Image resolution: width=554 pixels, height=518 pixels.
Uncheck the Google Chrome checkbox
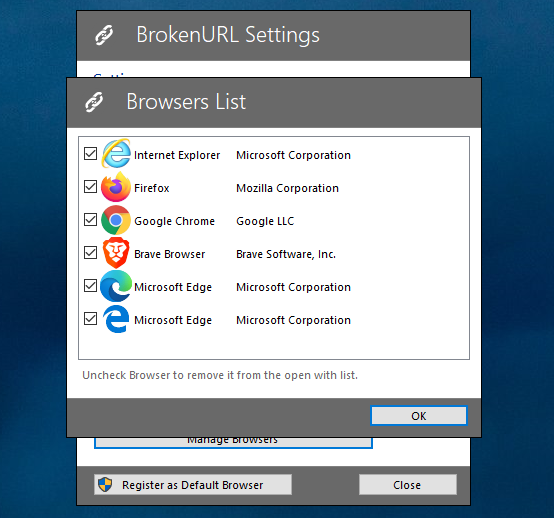point(90,220)
